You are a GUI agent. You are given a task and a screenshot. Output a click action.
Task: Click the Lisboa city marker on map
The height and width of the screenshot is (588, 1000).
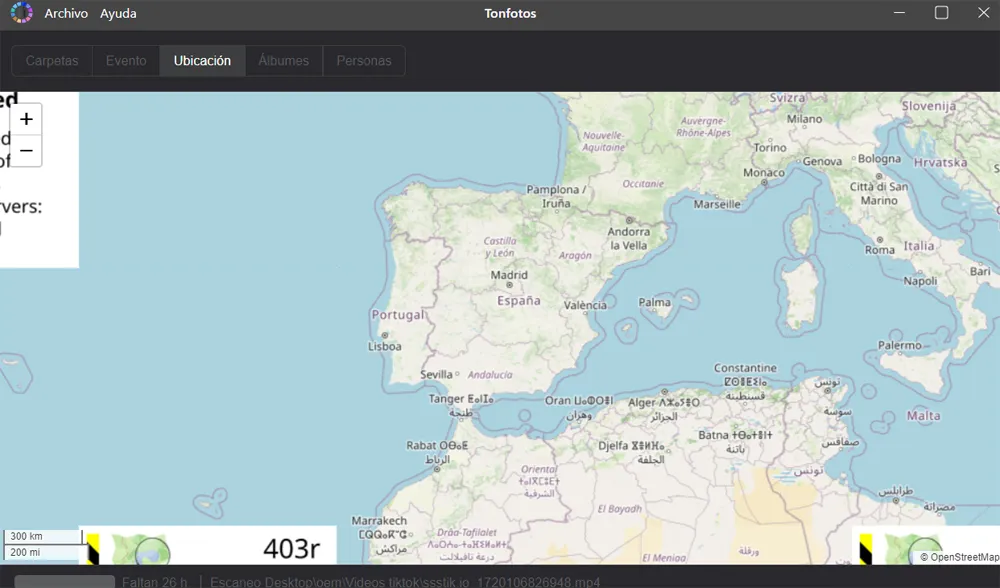(385, 335)
